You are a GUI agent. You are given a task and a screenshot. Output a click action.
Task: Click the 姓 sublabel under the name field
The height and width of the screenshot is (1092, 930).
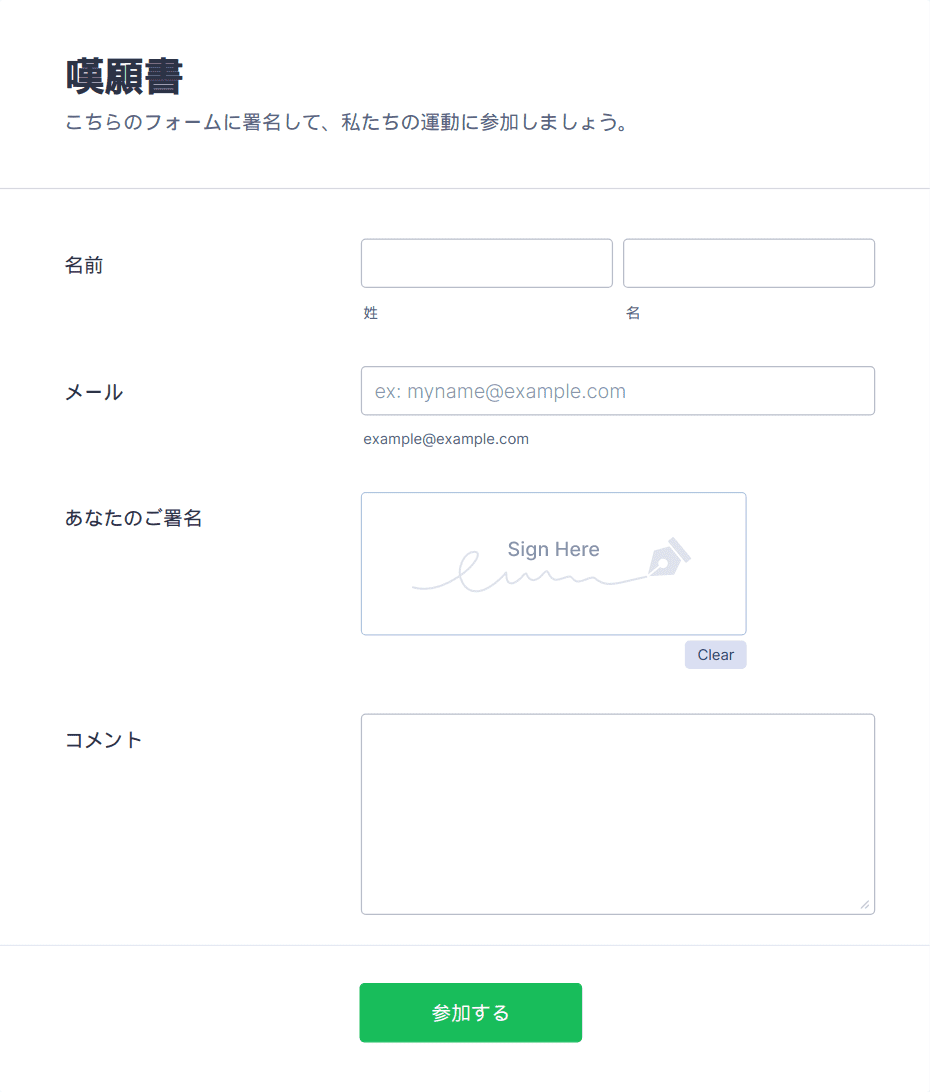pyautogui.click(x=371, y=313)
